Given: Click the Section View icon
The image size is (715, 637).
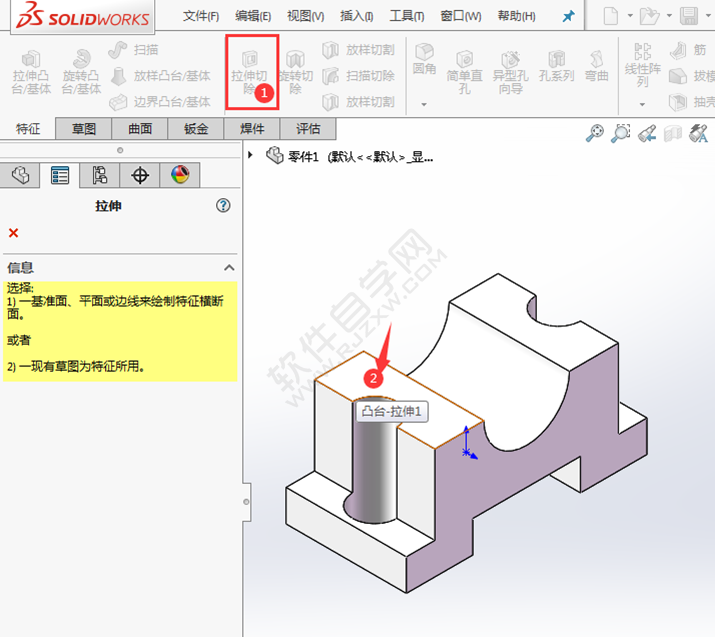Looking at the screenshot, I should [x=673, y=134].
